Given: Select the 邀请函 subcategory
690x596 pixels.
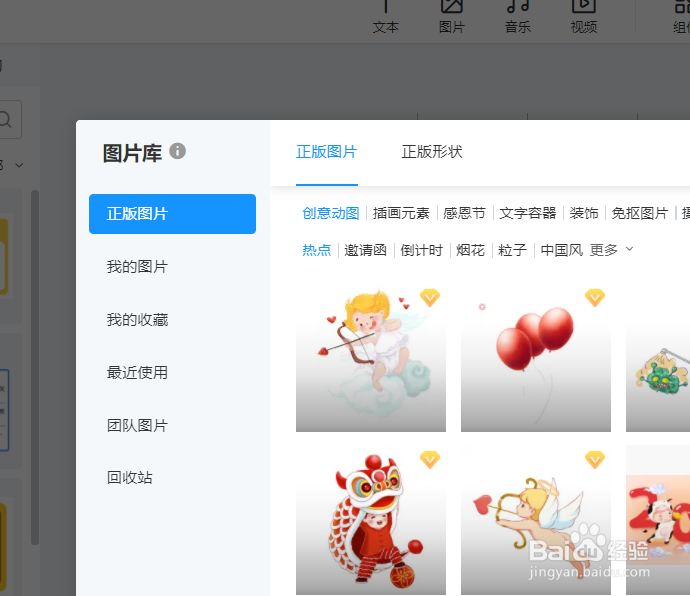Looking at the screenshot, I should coord(365,250).
